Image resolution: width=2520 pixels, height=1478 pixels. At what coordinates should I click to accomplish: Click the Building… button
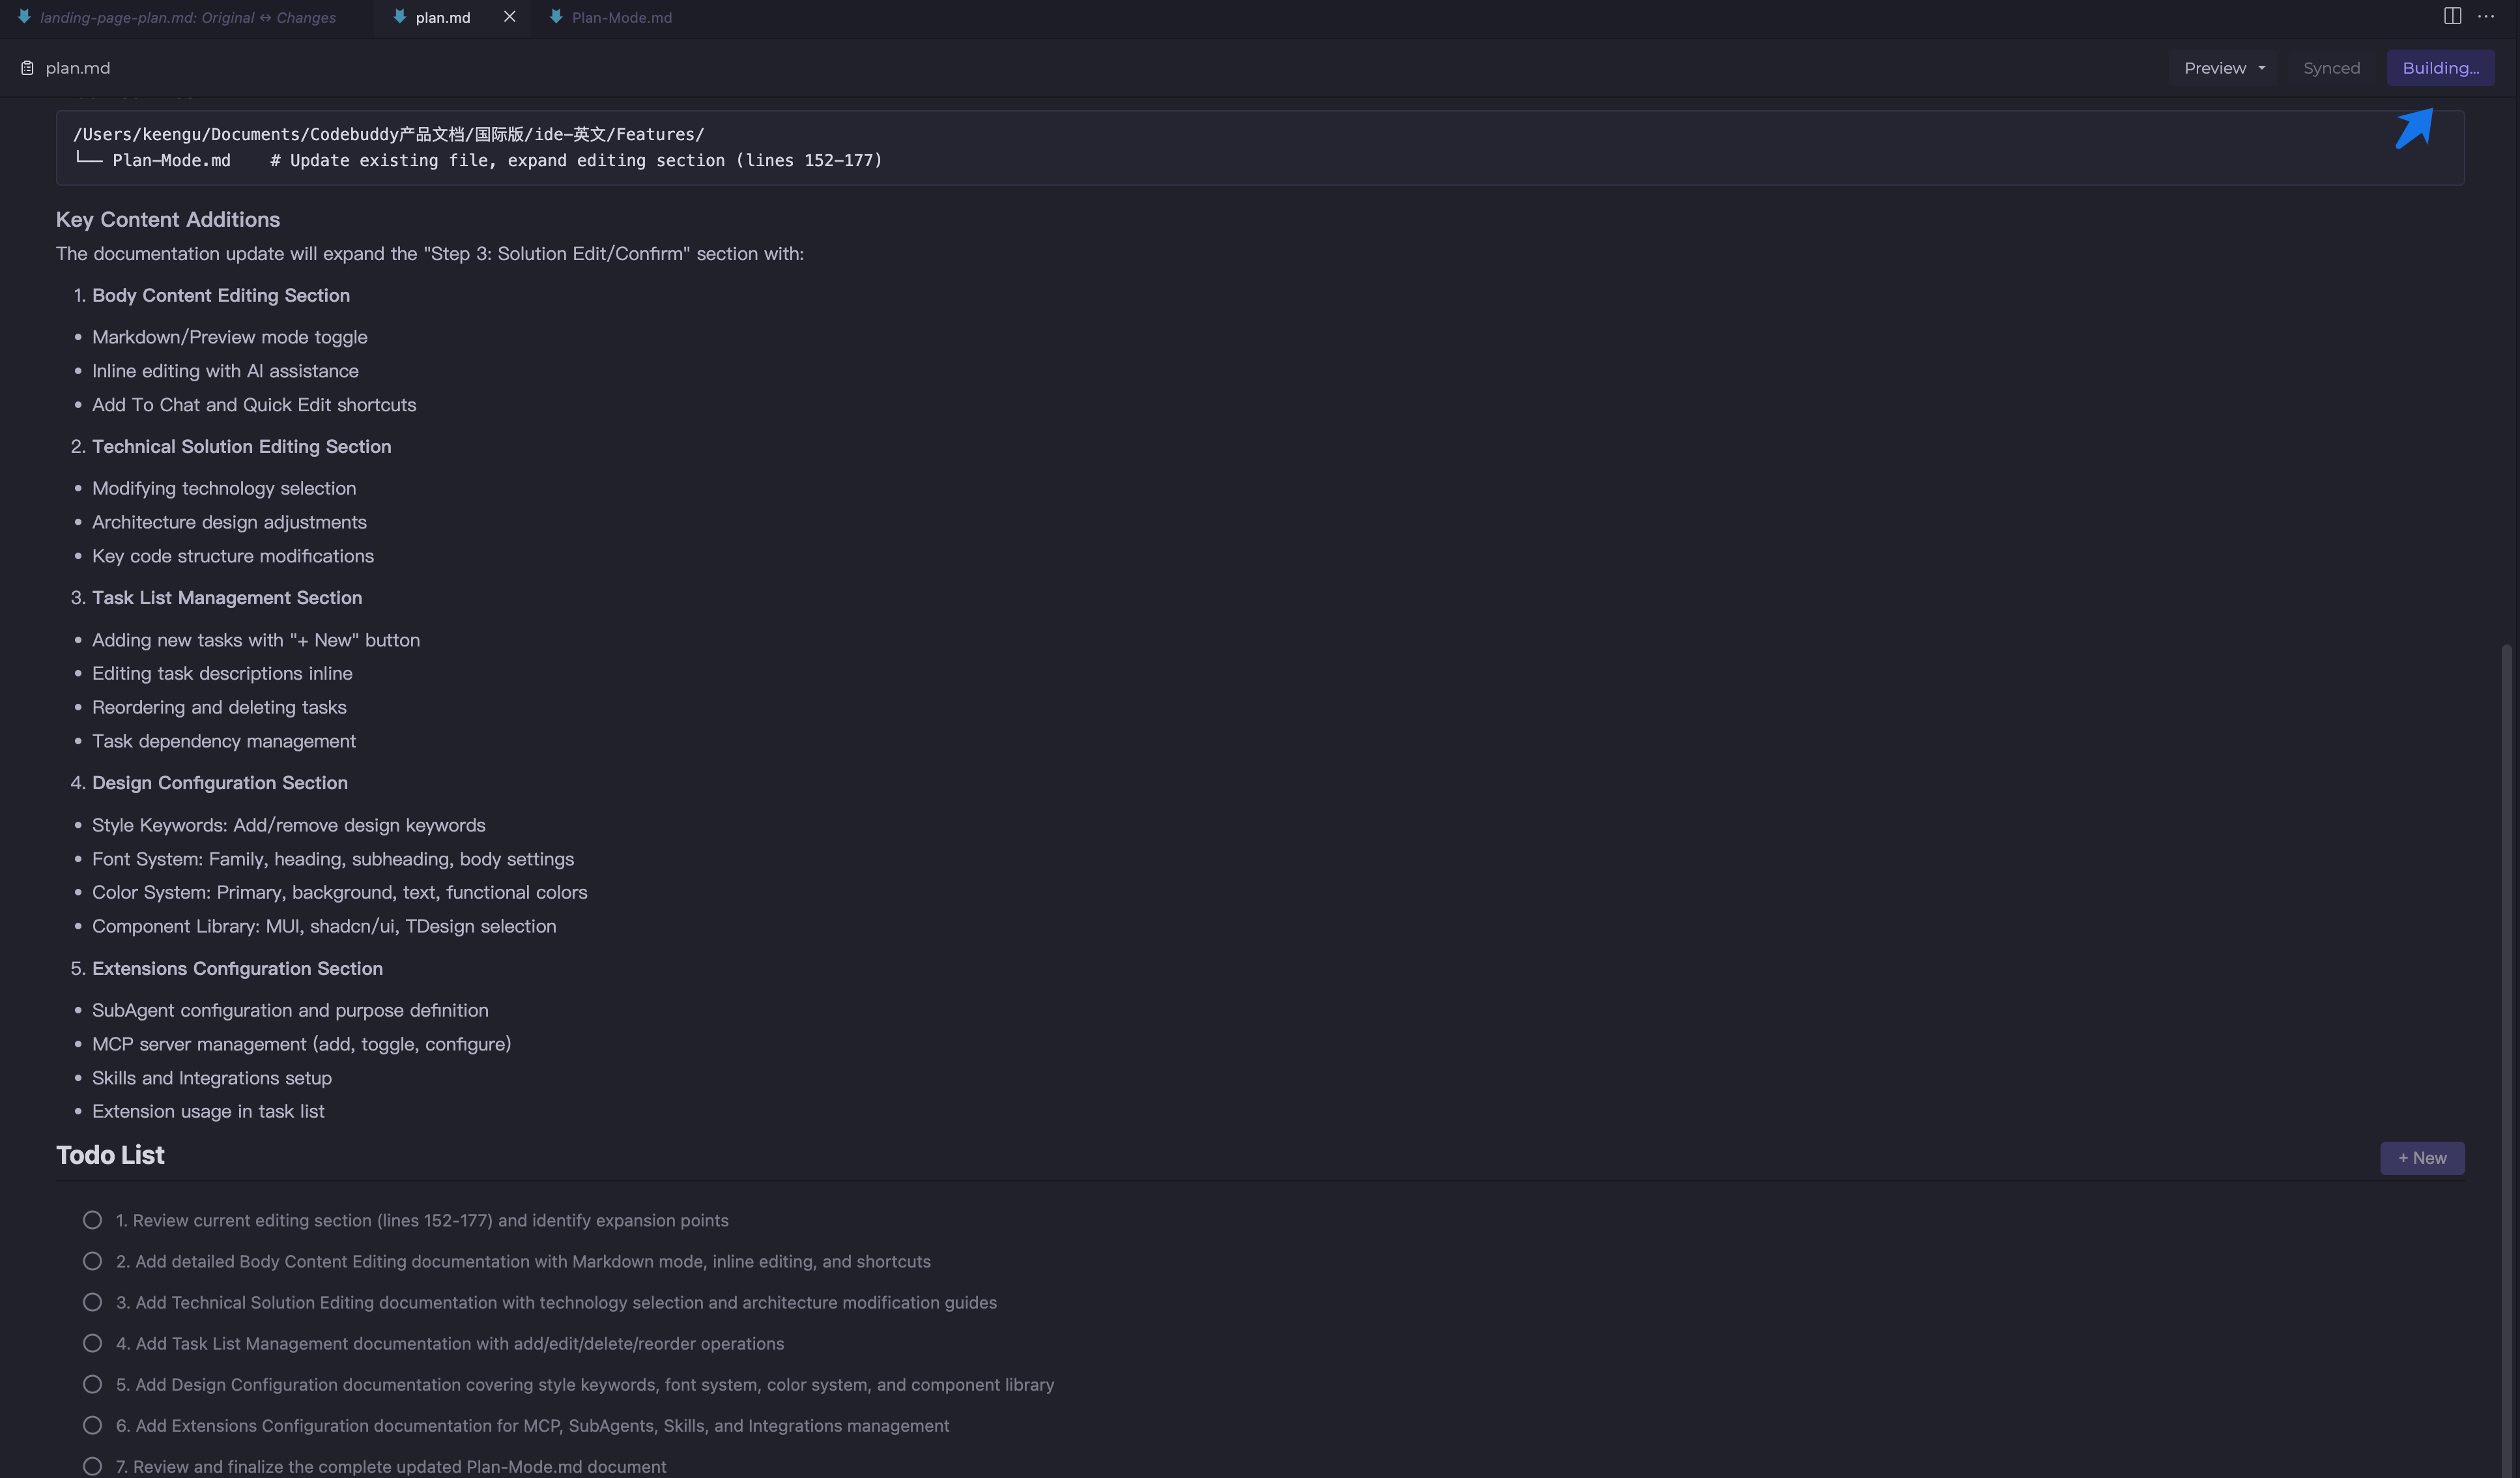pyautogui.click(x=2440, y=68)
